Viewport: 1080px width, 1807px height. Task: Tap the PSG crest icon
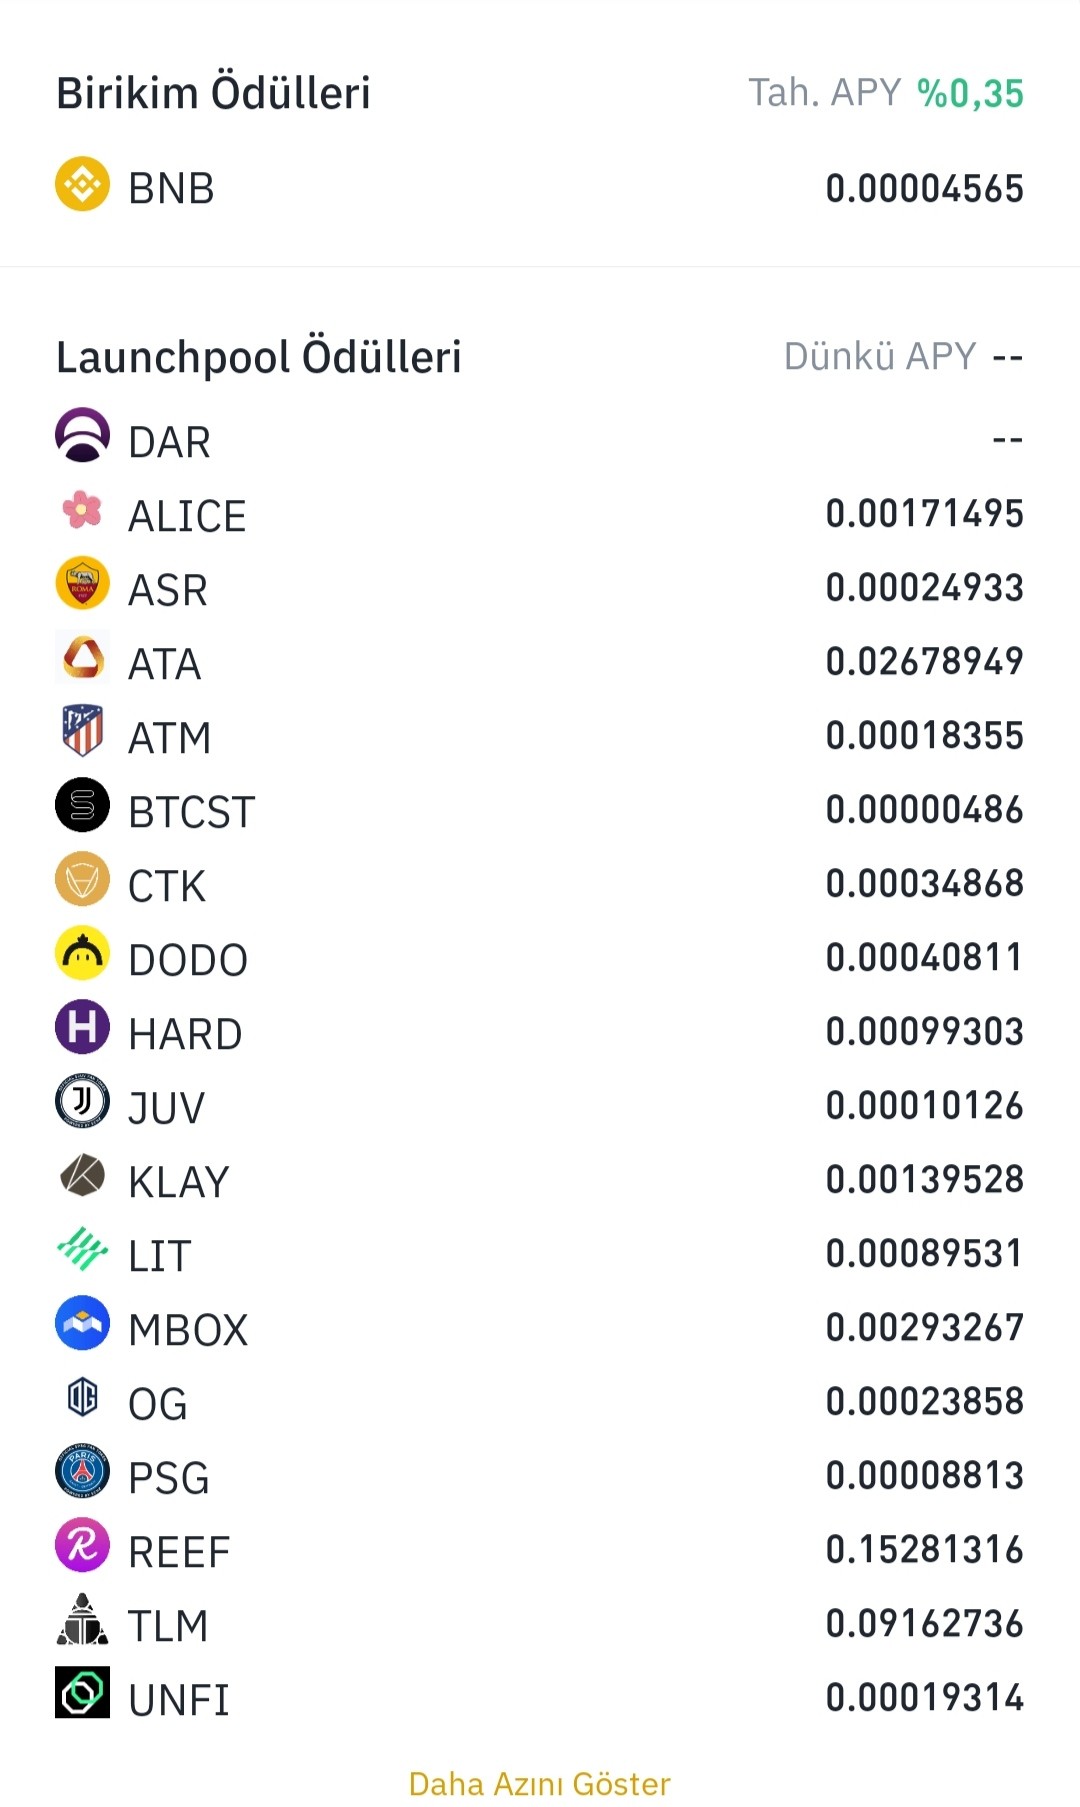(x=82, y=1471)
